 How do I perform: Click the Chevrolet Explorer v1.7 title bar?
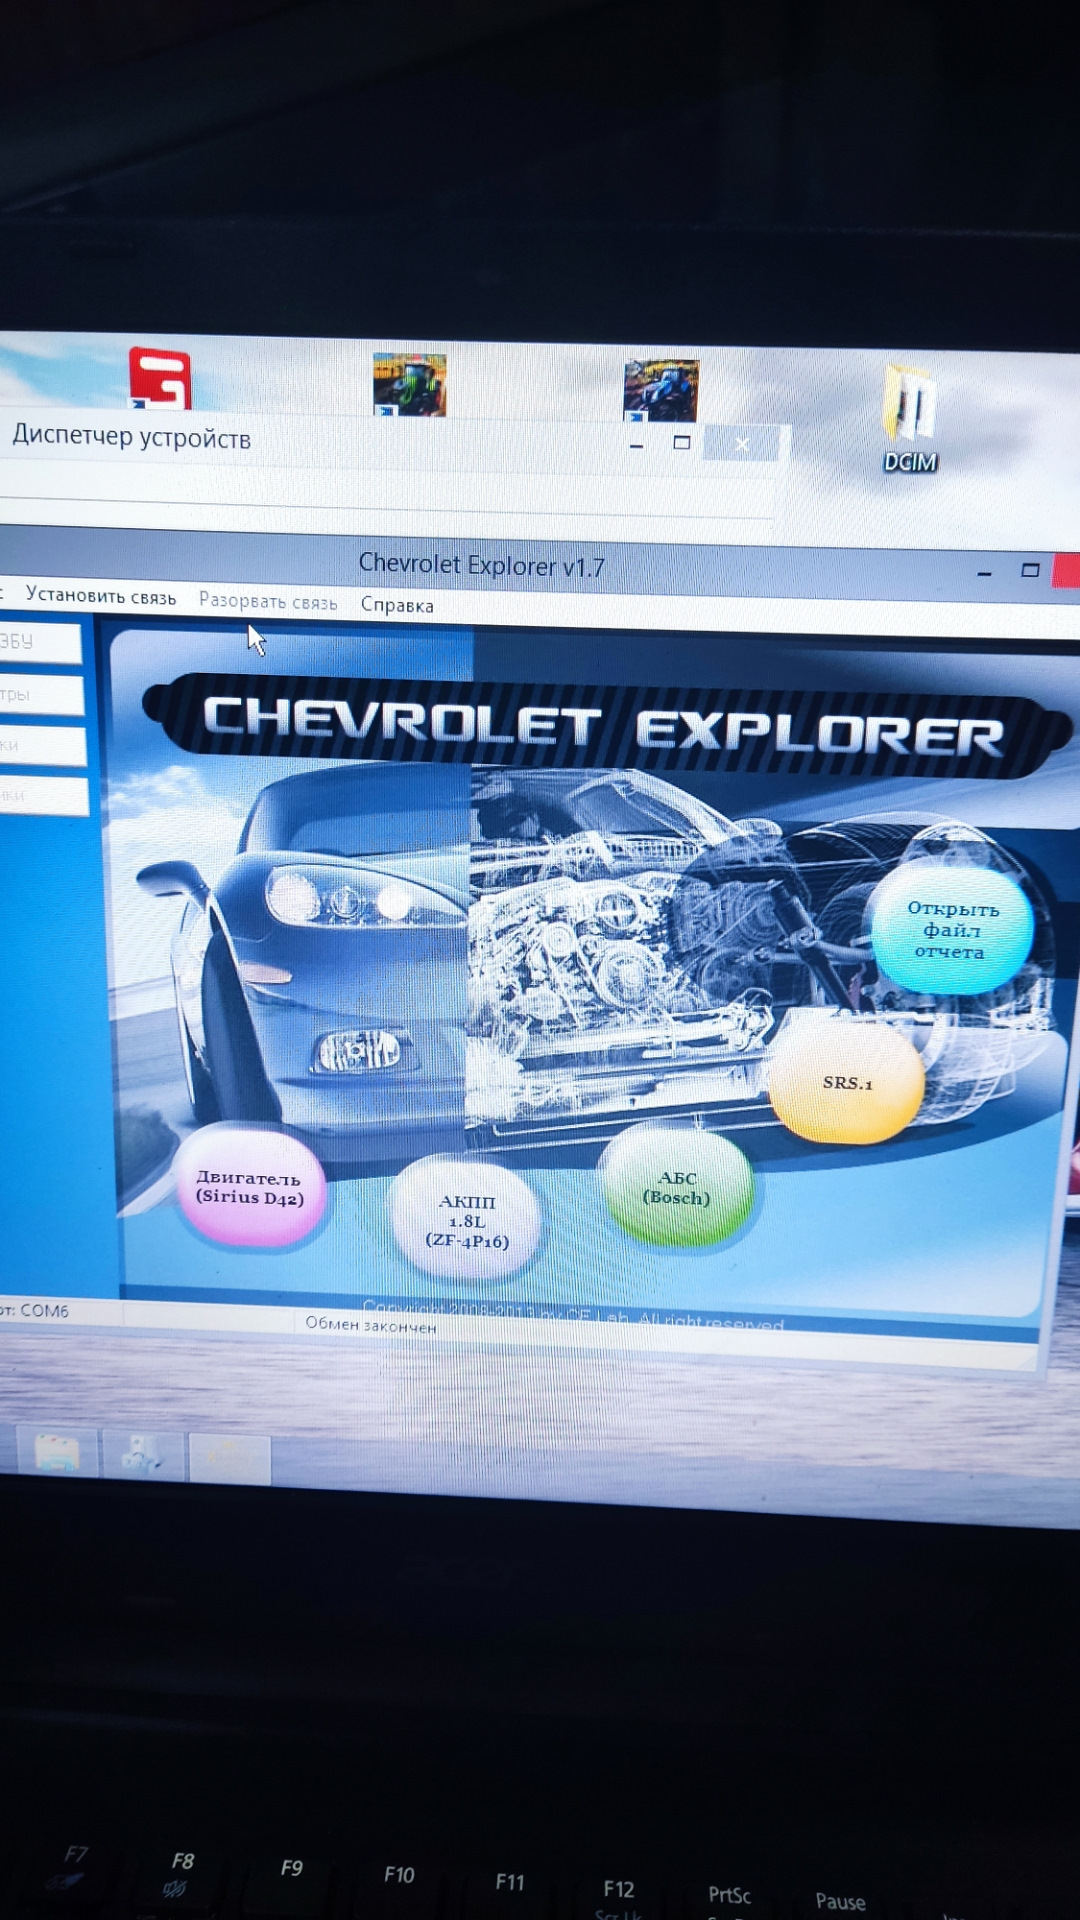(481, 565)
